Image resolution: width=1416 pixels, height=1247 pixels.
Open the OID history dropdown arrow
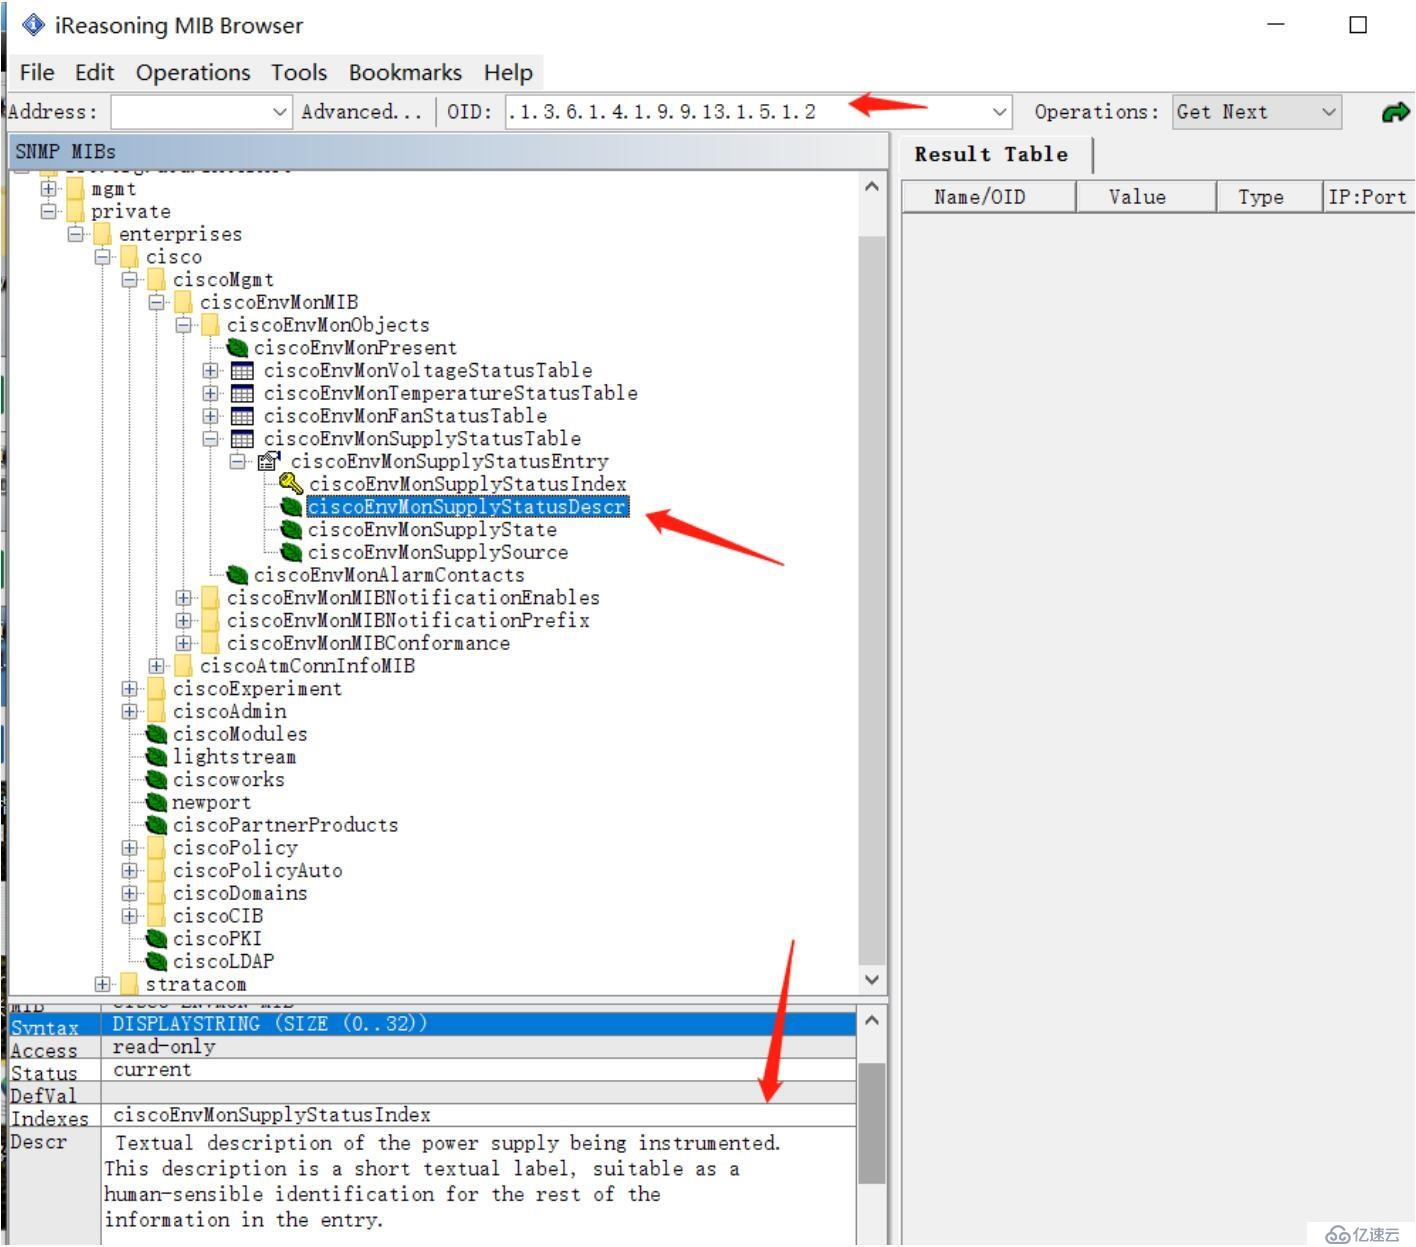(x=999, y=112)
